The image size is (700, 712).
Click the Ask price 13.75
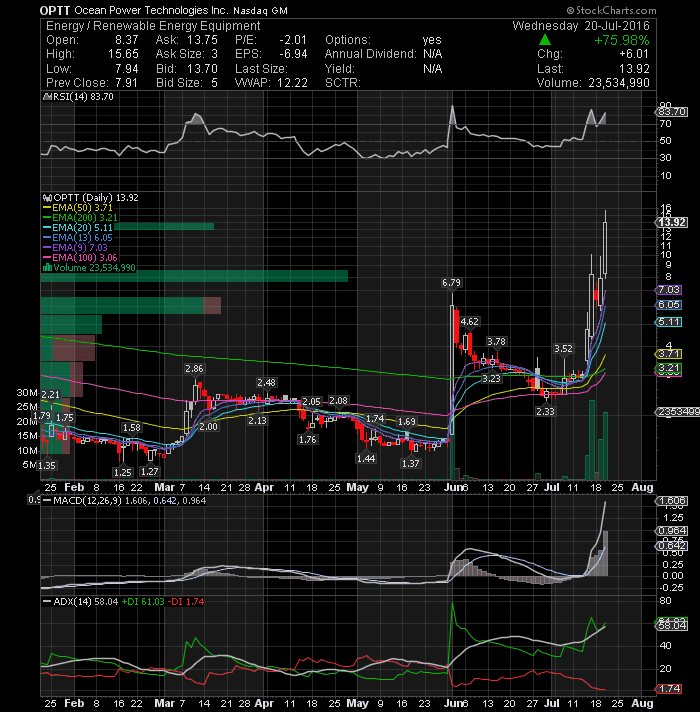(x=202, y=40)
